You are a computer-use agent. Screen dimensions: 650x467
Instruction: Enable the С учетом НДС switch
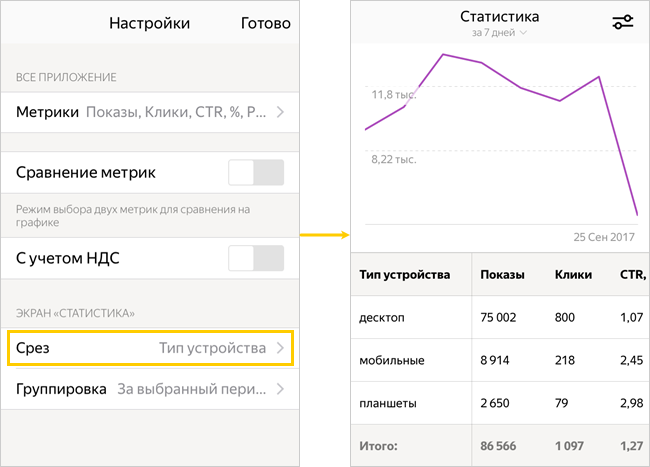256,258
